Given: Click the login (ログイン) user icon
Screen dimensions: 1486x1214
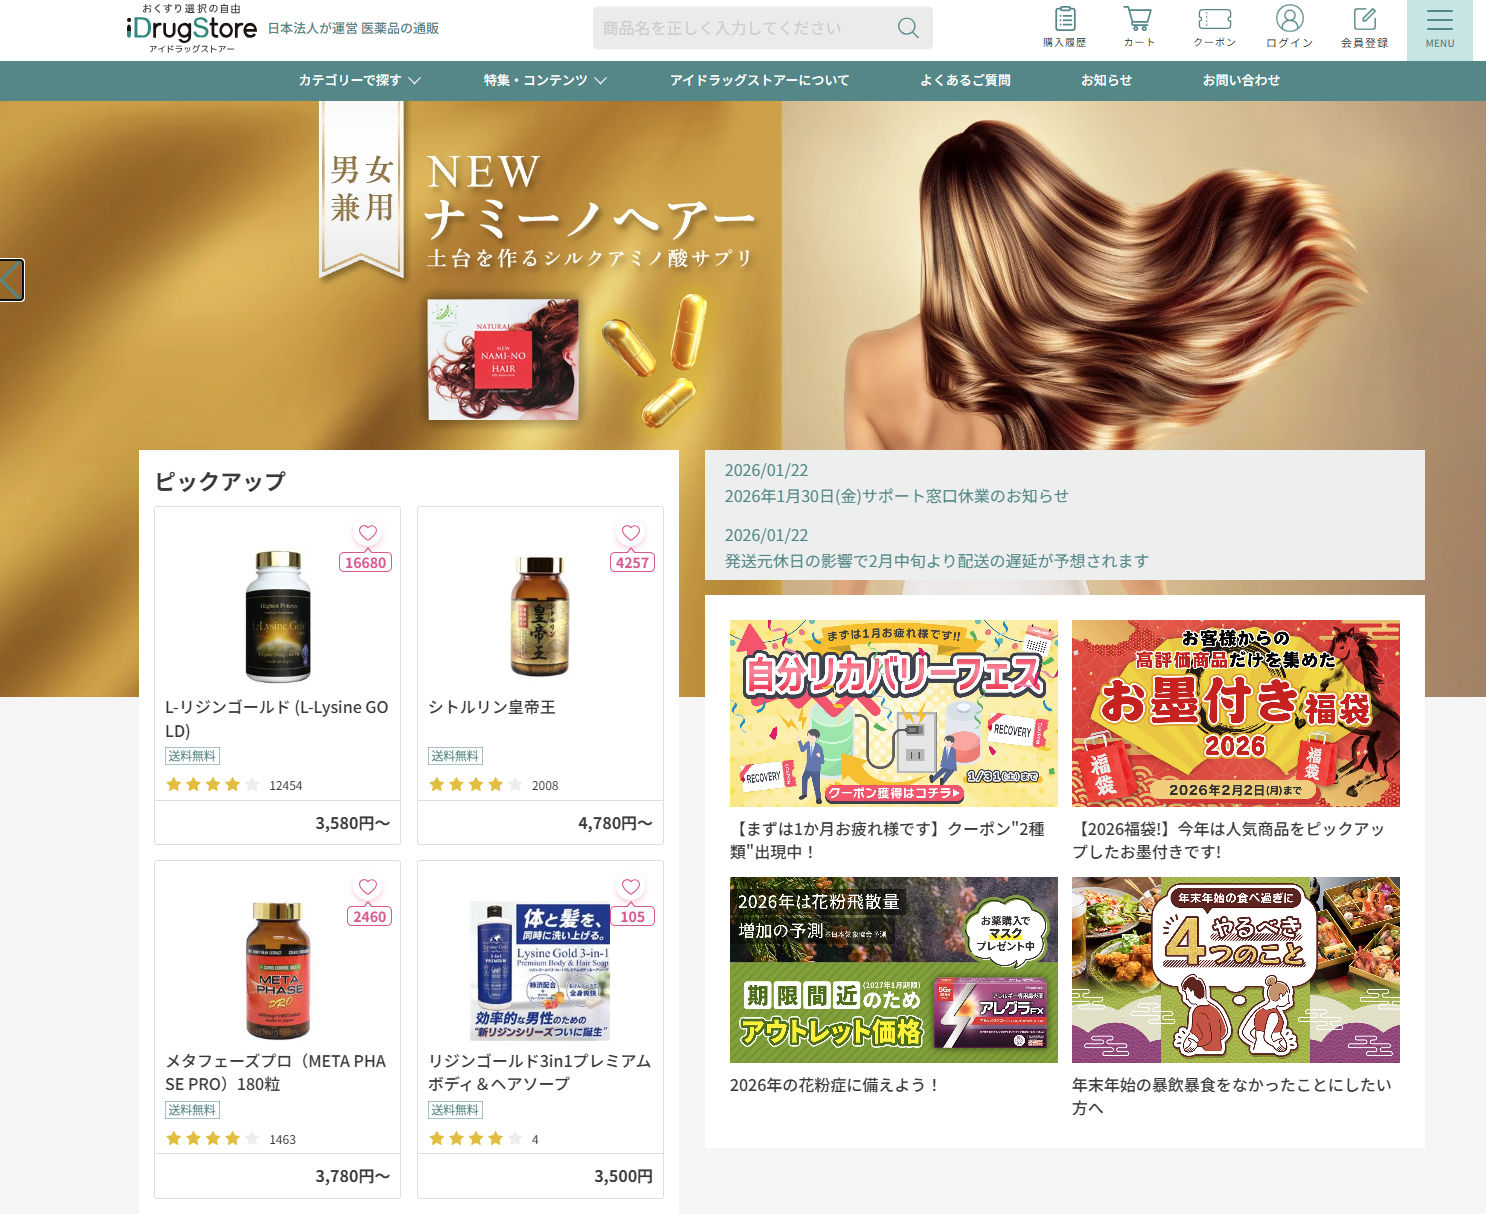Looking at the screenshot, I should tap(1289, 28).
